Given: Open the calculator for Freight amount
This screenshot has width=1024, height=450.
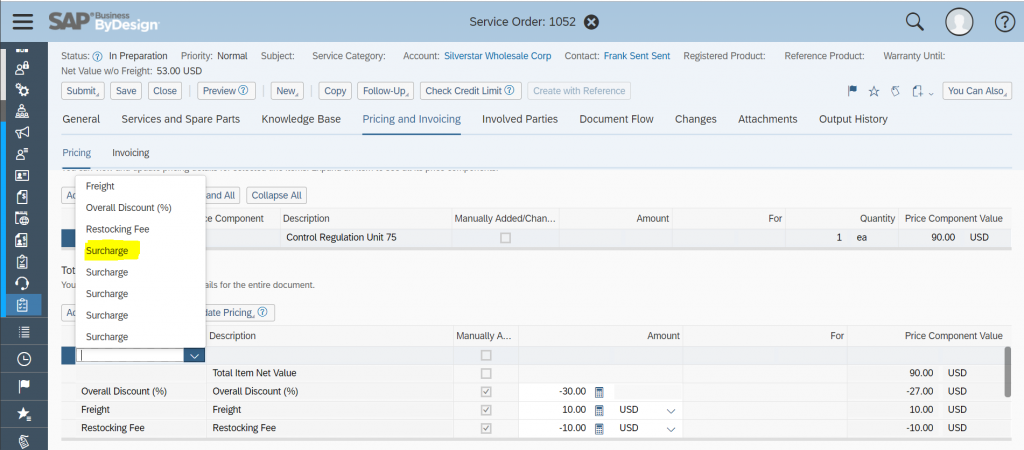Looking at the screenshot, I should [600, 410].
